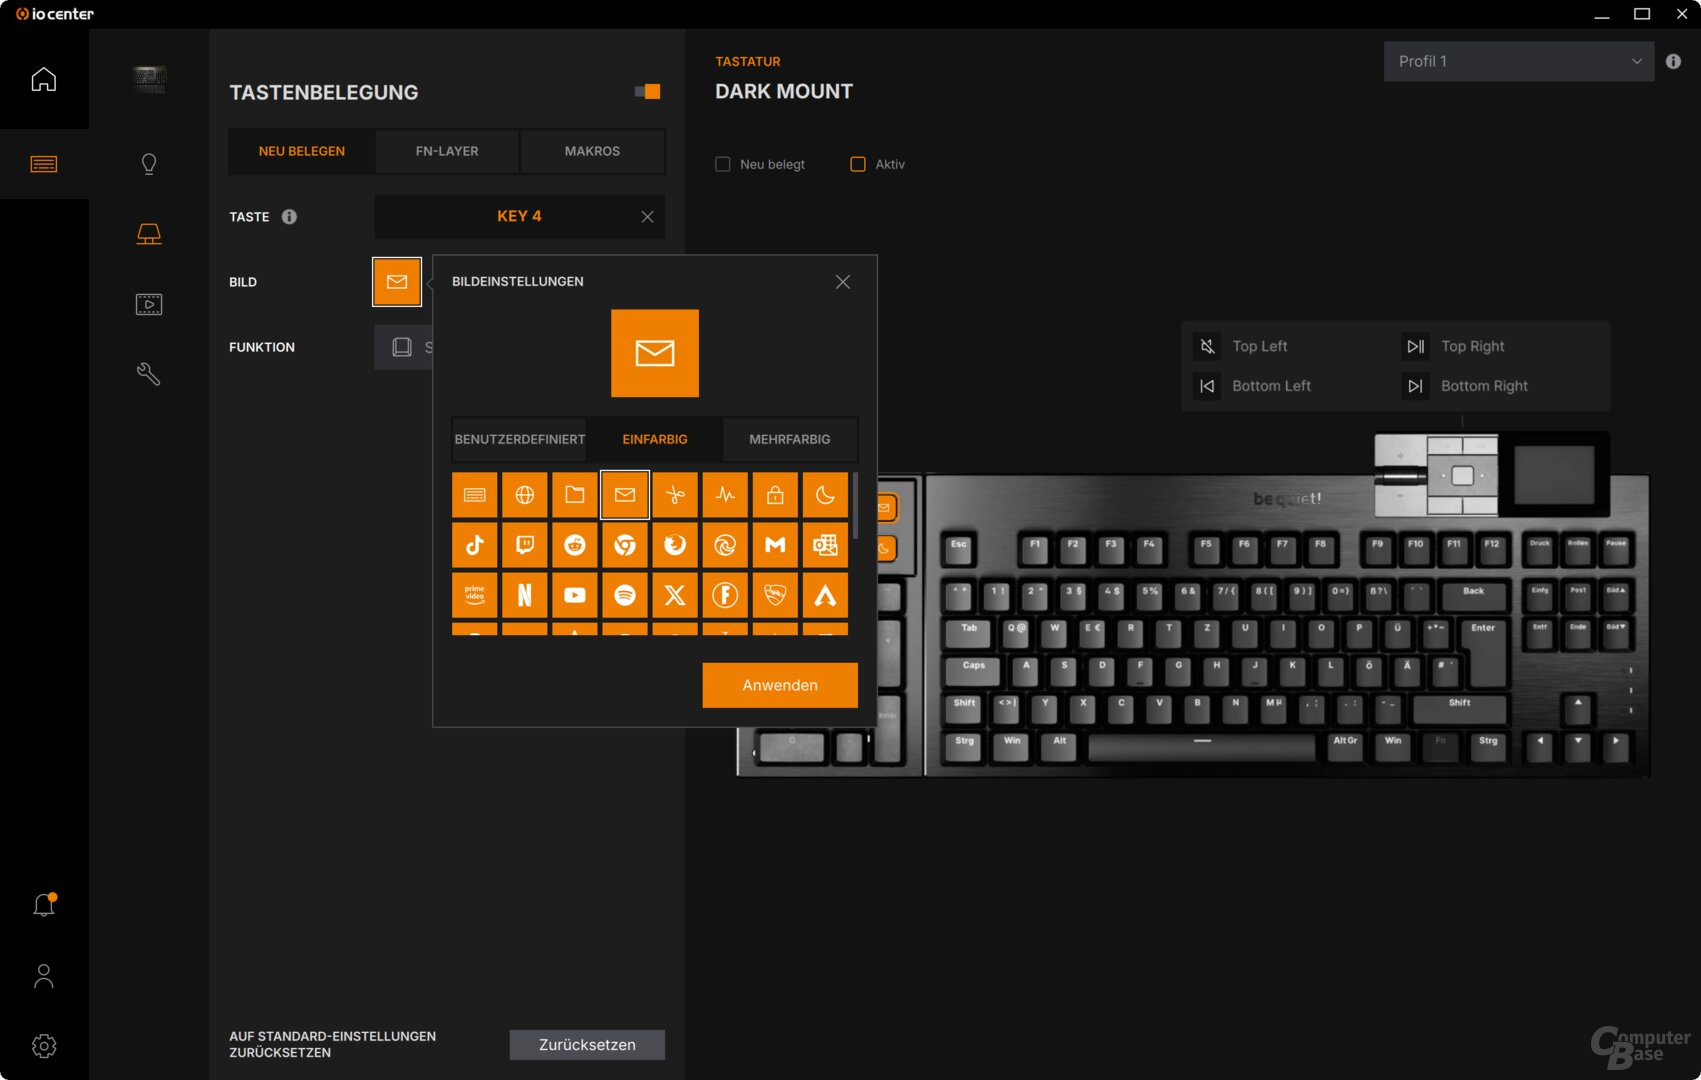
Task: Enable the Neu belegt checkbox
Action: point(723,164)
